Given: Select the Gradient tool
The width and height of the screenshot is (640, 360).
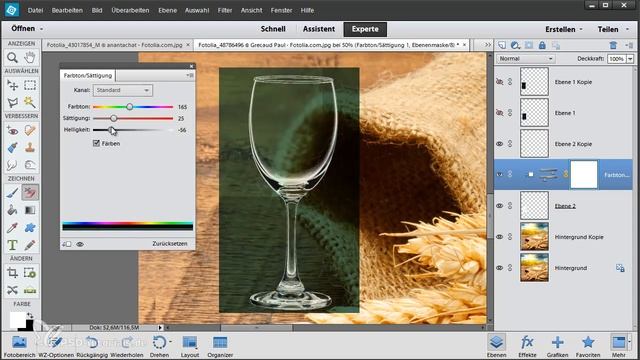Looking at the screenshot, I should (x=30, y=210).
